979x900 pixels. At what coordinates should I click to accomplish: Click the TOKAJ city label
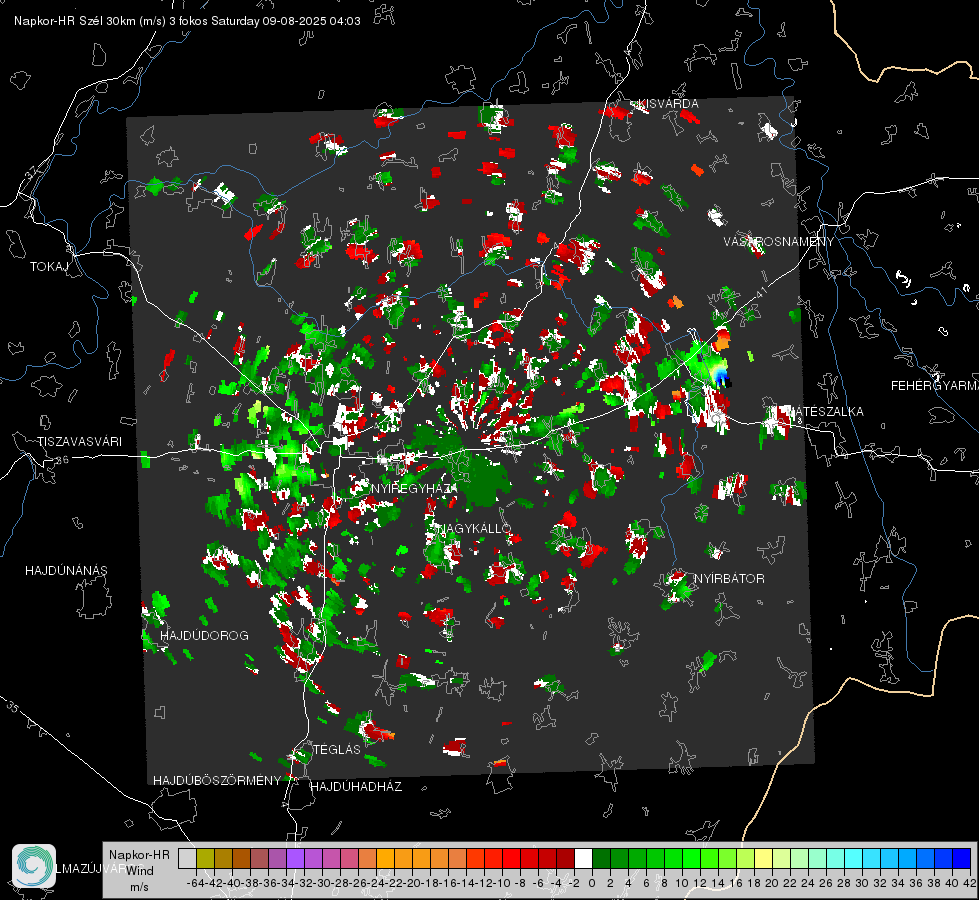49,267
